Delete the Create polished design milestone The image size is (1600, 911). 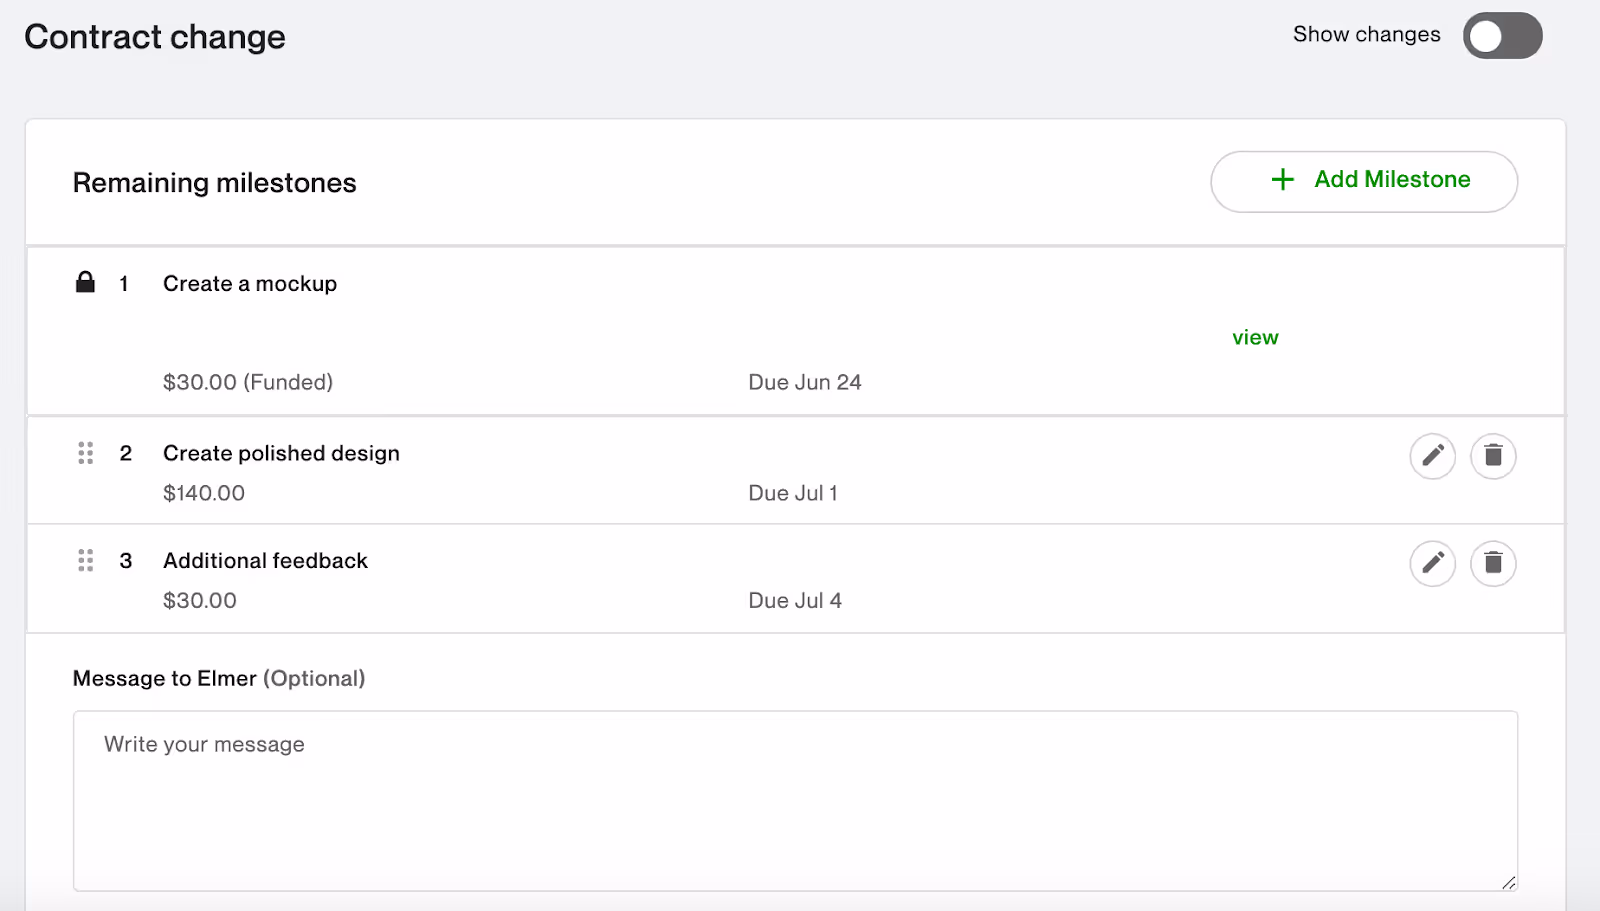point(1493,456)
